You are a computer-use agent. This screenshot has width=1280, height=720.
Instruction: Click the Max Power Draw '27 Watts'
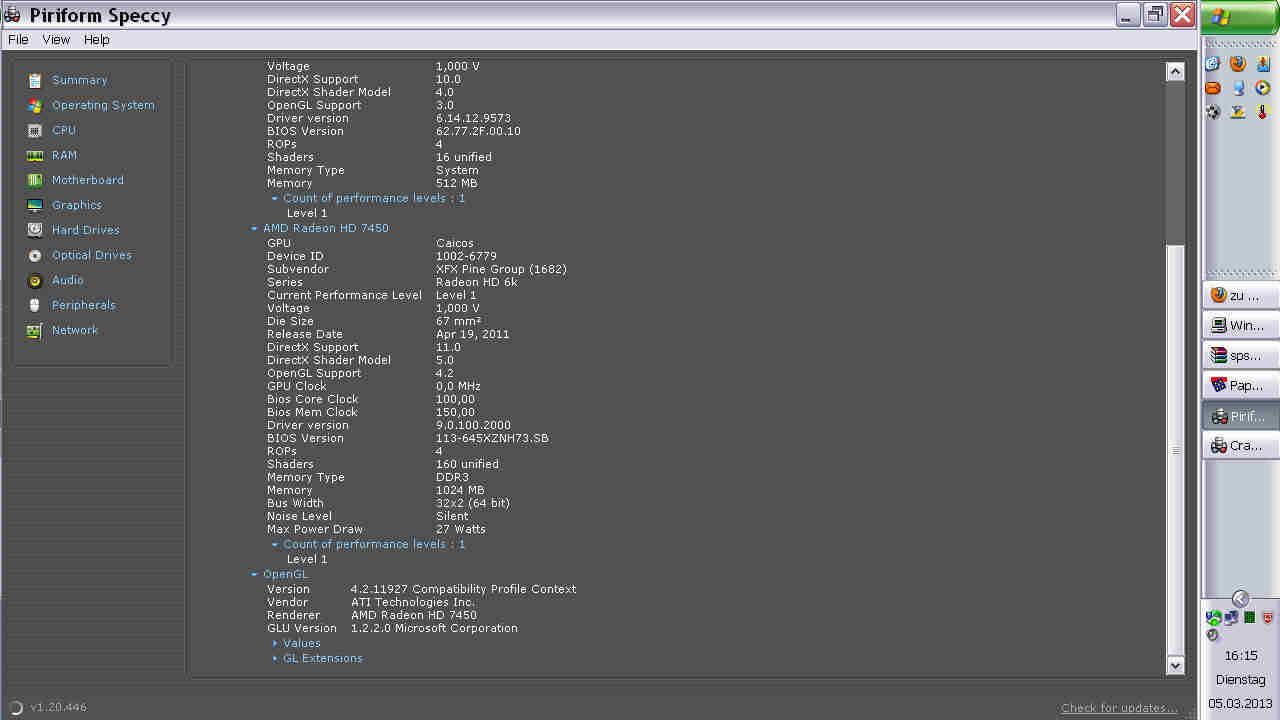(x=461, y=529)
